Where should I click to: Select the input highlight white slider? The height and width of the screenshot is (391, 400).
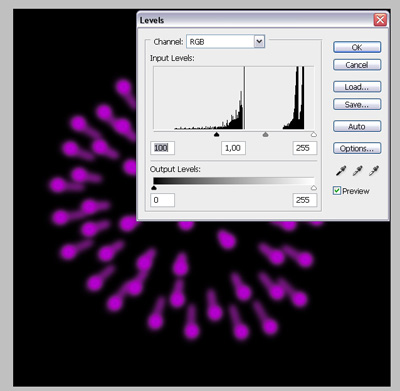click(x=314, y=134)
